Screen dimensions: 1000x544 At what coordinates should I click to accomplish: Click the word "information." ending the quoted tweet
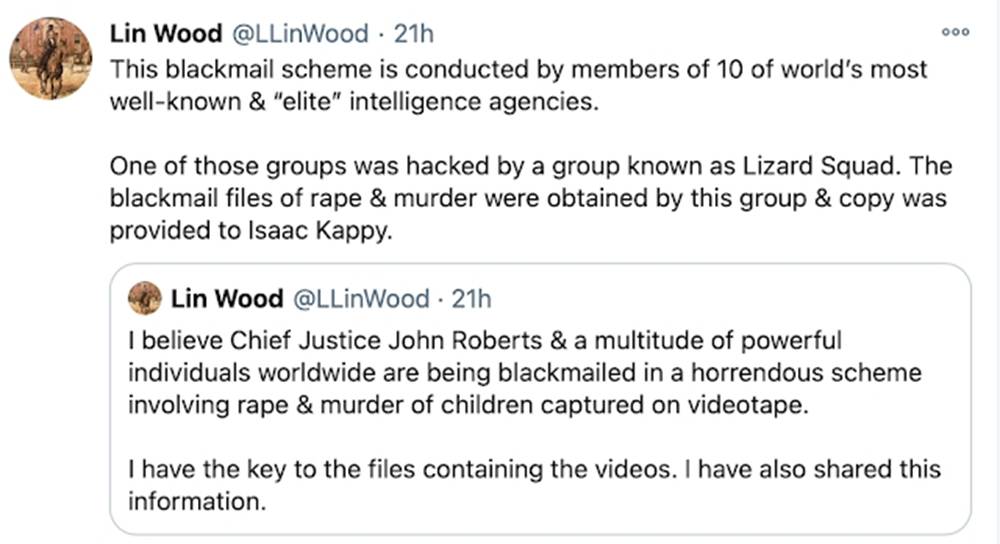(x=197, y=501)
